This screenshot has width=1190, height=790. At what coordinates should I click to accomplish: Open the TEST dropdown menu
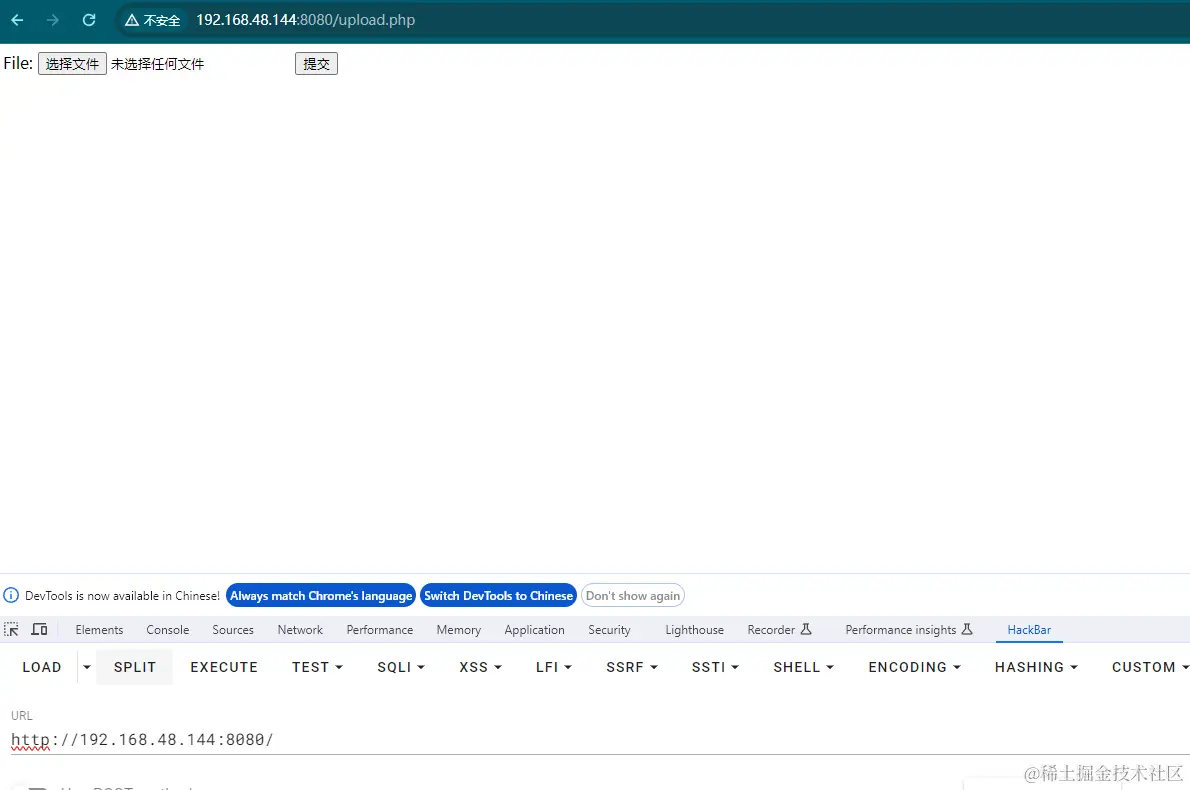317,667
